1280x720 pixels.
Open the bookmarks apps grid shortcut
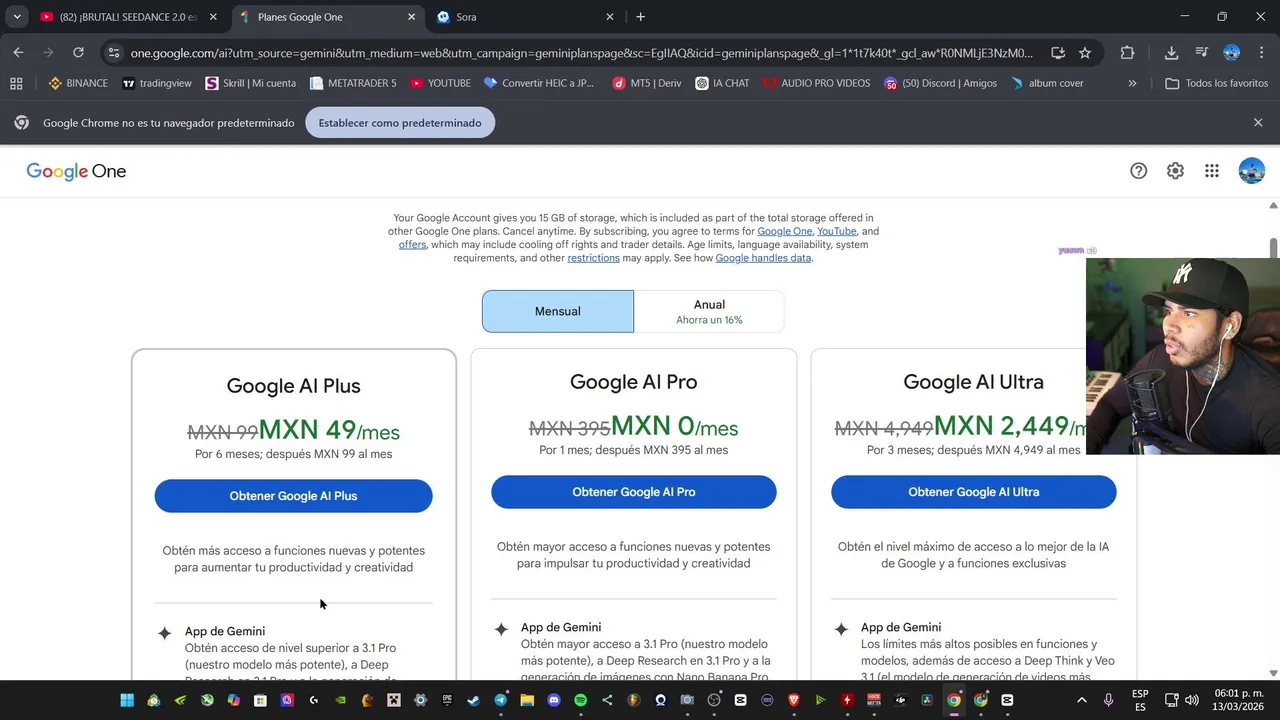(16, 83)
